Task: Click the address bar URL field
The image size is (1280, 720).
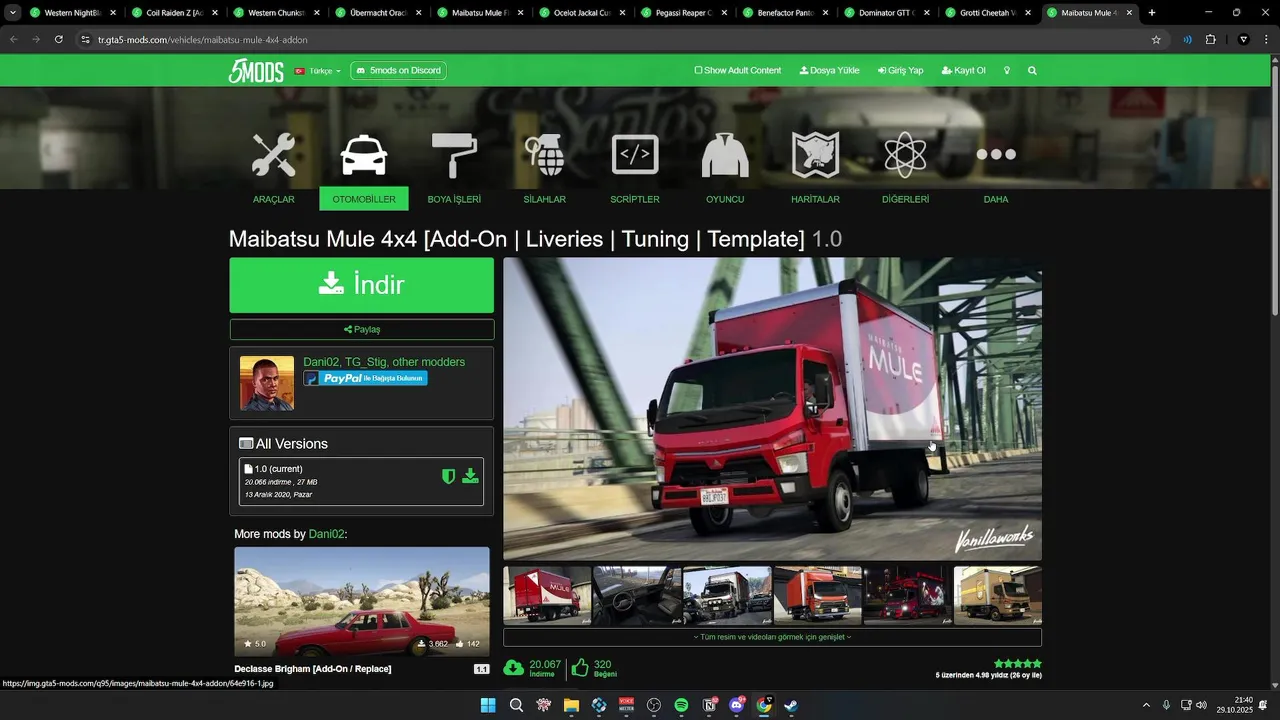Action: click(x=620, y=39)
